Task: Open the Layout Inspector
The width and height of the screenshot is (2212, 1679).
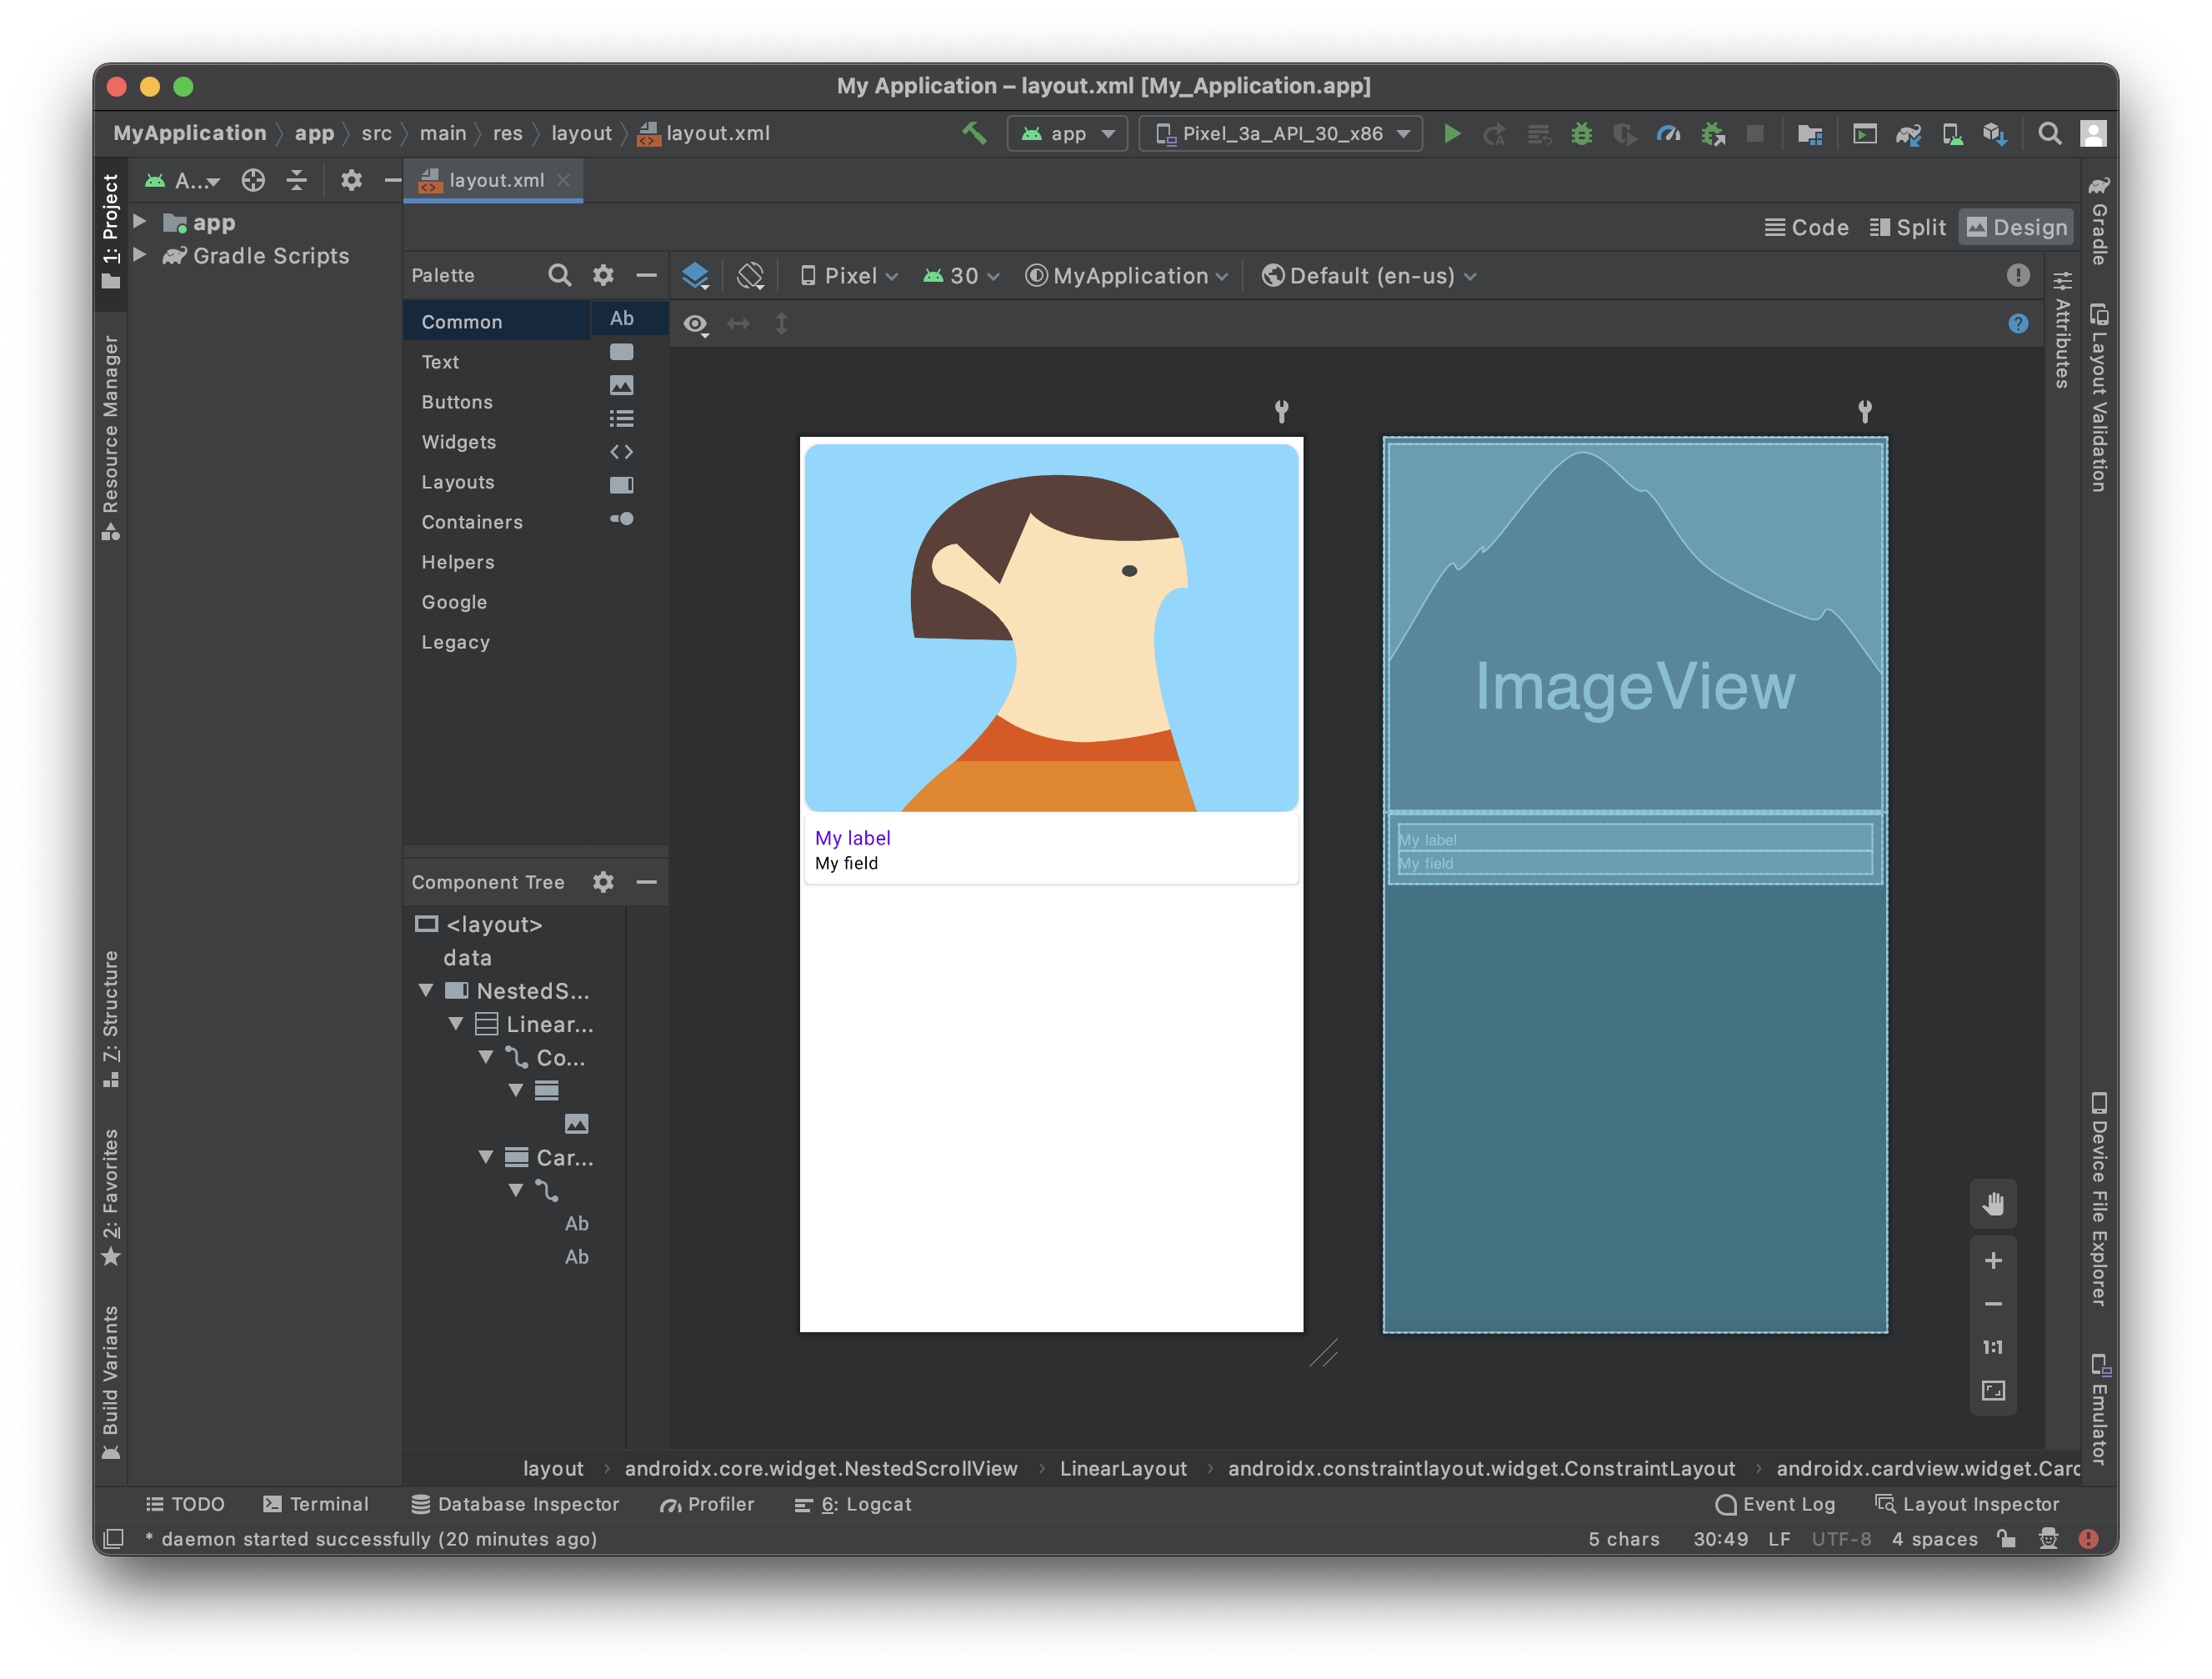Action: click(1966, 1503)
